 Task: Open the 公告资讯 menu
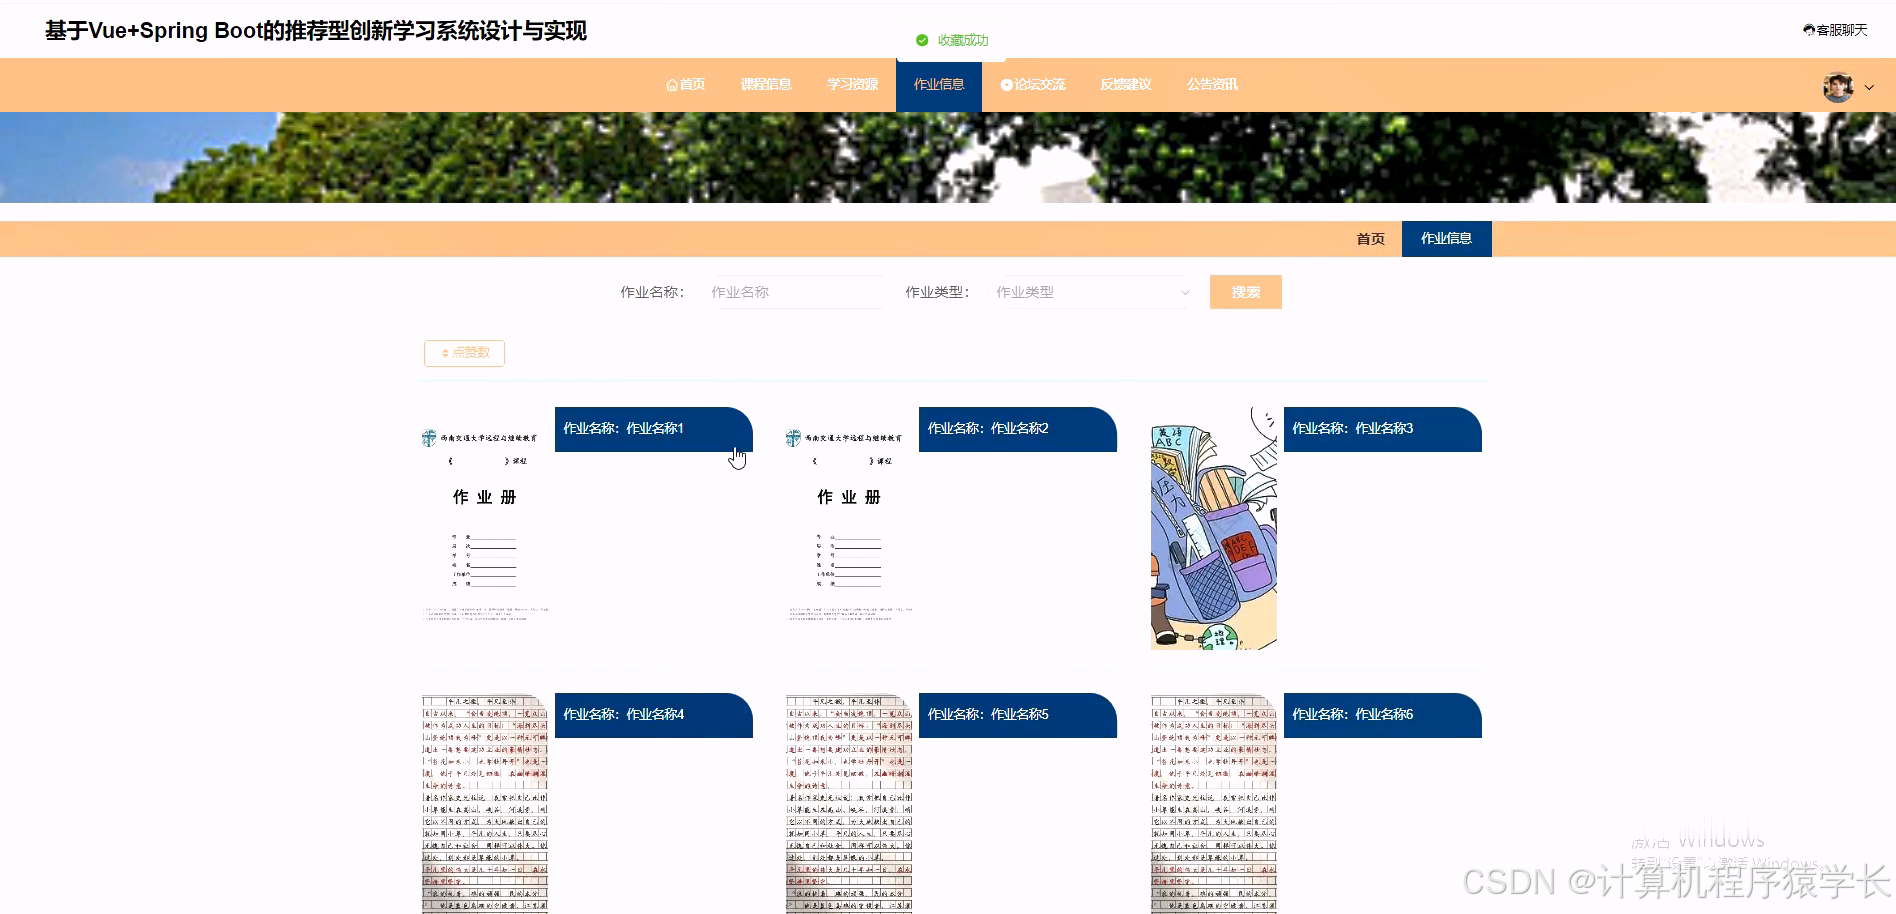point(1212,84)
